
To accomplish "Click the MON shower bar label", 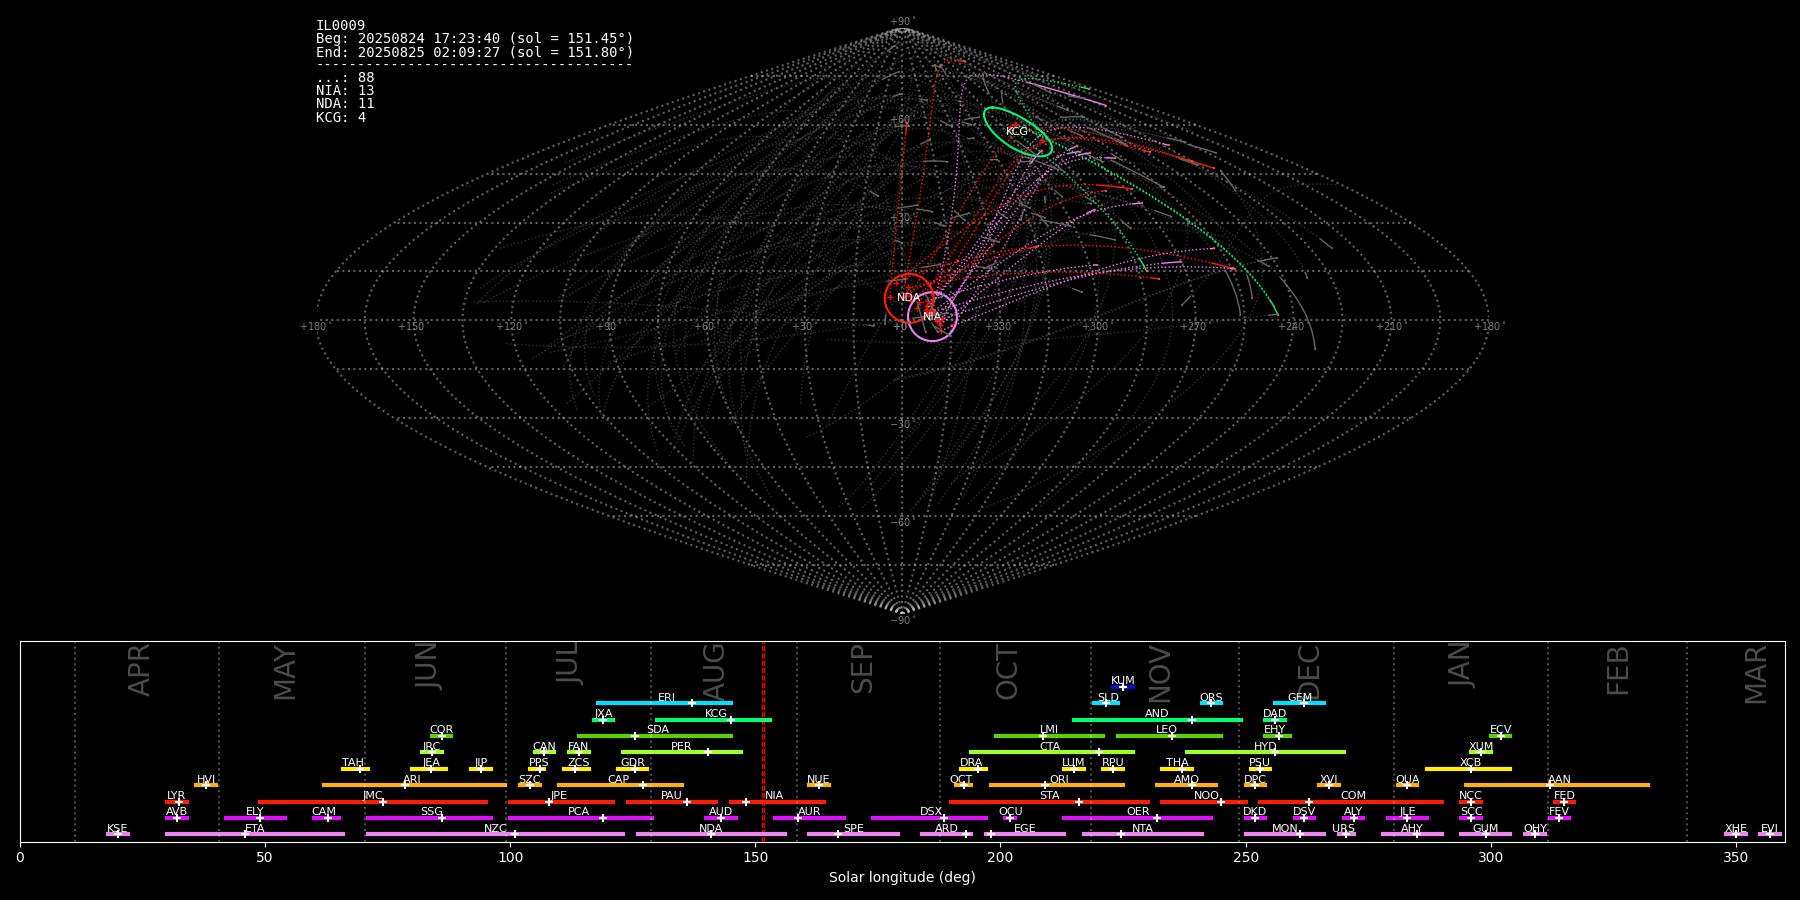I will pos(1285,829).
